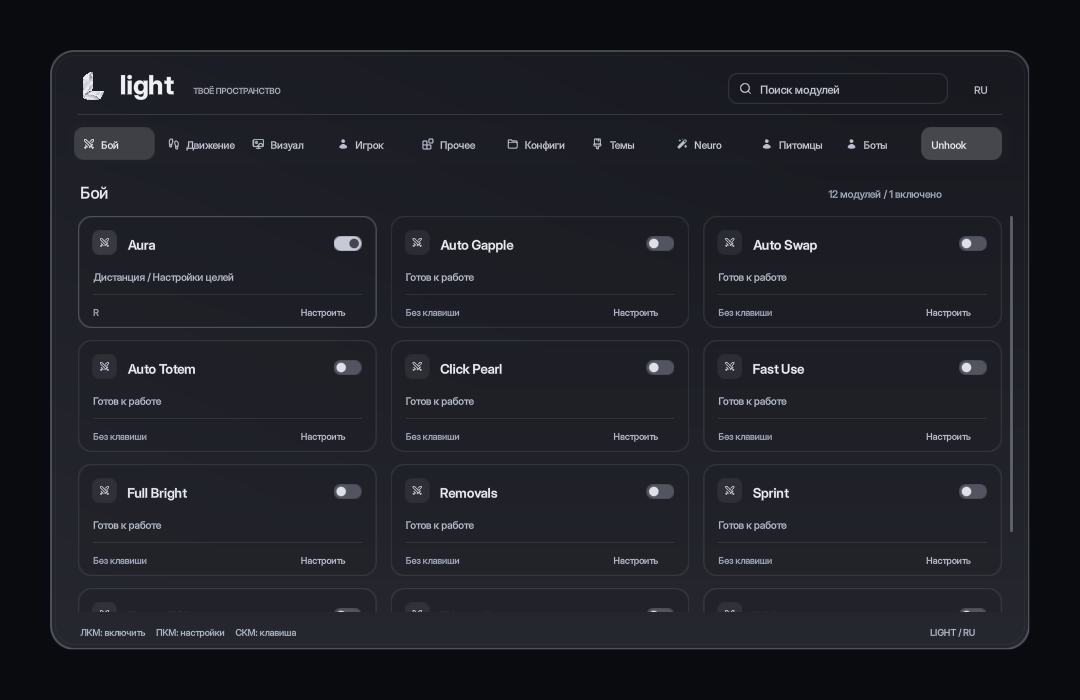Turn on the Auto Totem toggle
The width and height of the screenshot is (1080, 700).
[x=348, y=368]
